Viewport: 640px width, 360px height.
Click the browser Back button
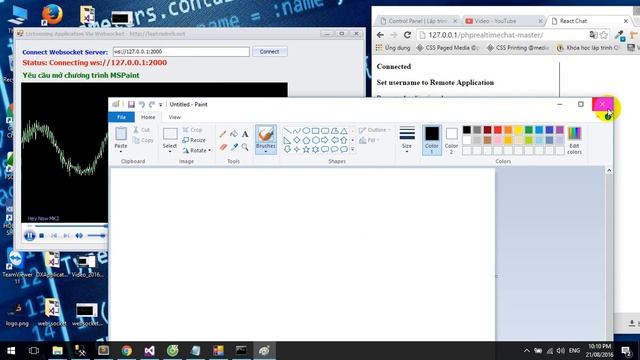click(x=380, y=35)
